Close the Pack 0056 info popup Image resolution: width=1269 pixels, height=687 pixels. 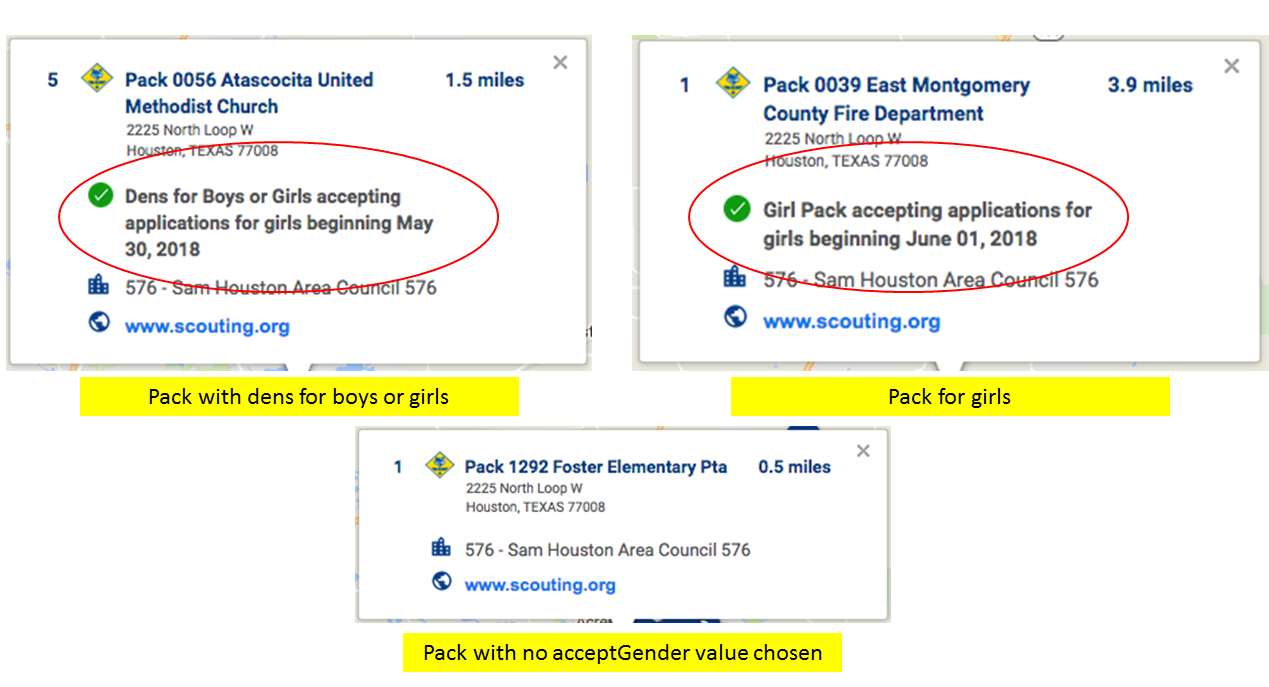tap(560, 63)
